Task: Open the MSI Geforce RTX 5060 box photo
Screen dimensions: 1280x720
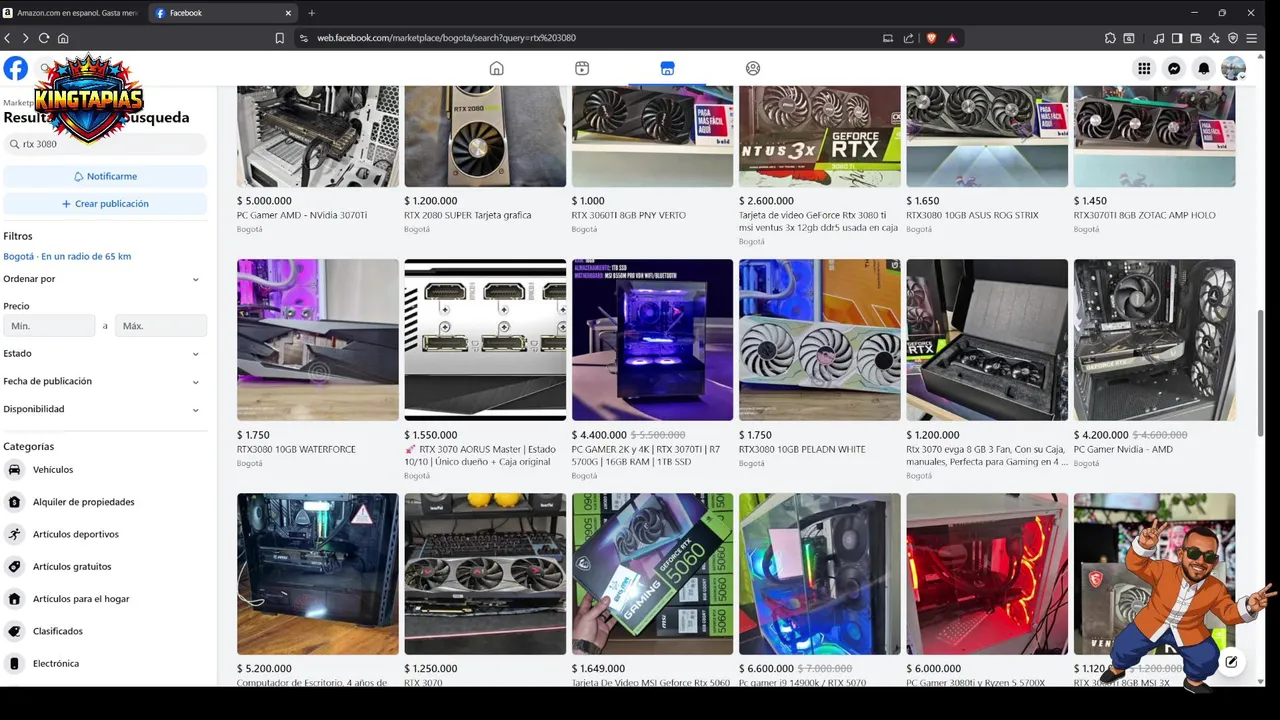Action: click(652, 574)
